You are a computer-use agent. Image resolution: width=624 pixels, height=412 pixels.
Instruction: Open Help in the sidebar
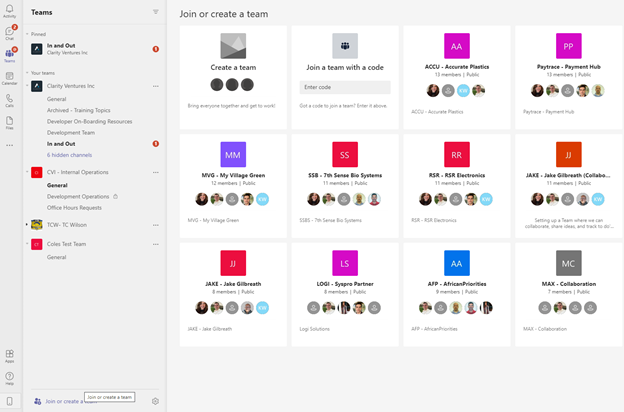(10, 378)
